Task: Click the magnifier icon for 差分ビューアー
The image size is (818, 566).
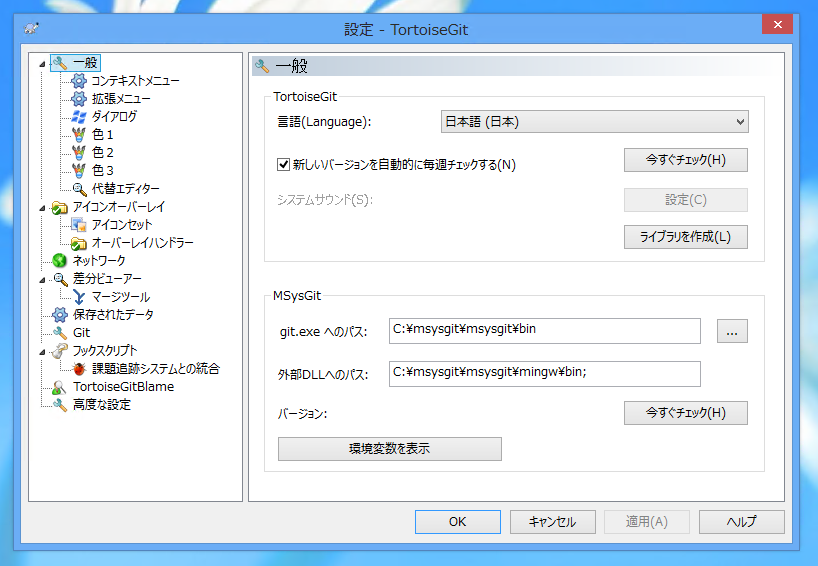Action: pyautogui.click(x=61, y=279)
